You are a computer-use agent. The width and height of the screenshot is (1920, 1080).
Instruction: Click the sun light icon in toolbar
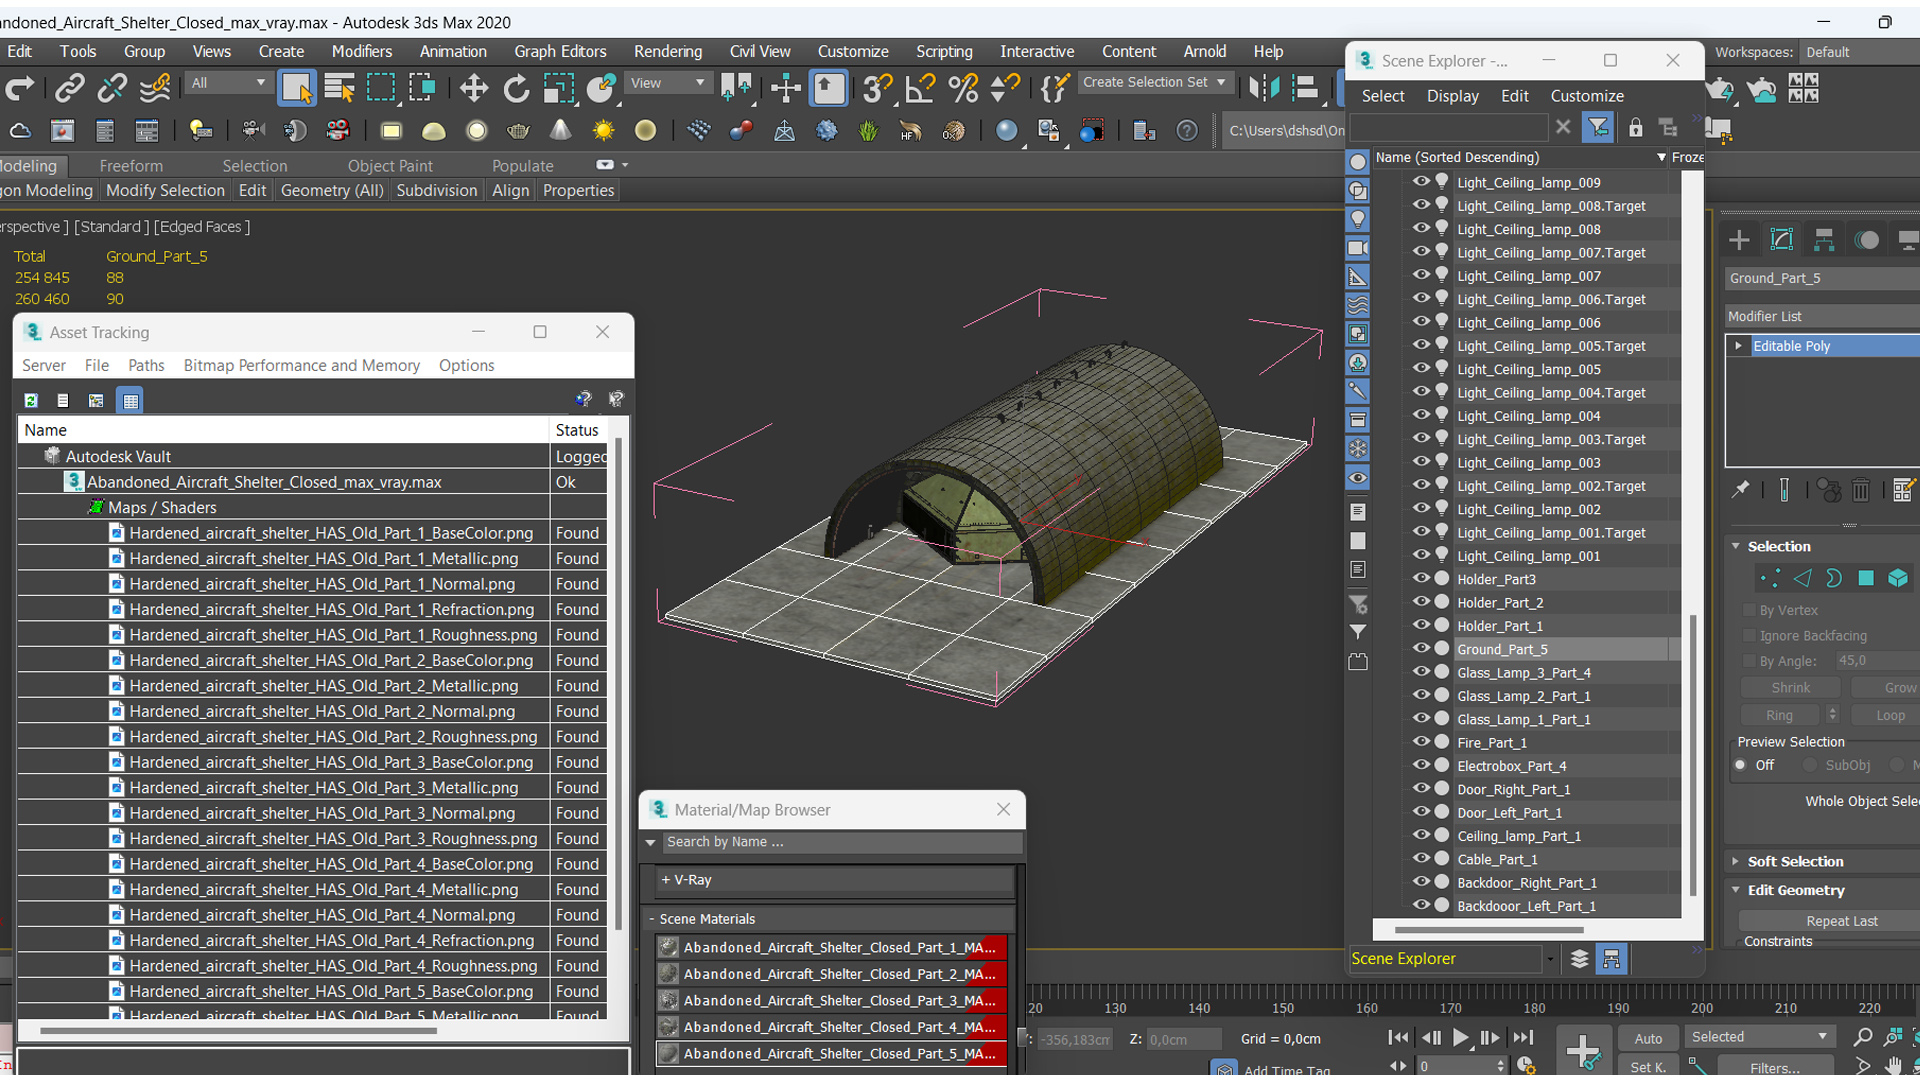603,131
